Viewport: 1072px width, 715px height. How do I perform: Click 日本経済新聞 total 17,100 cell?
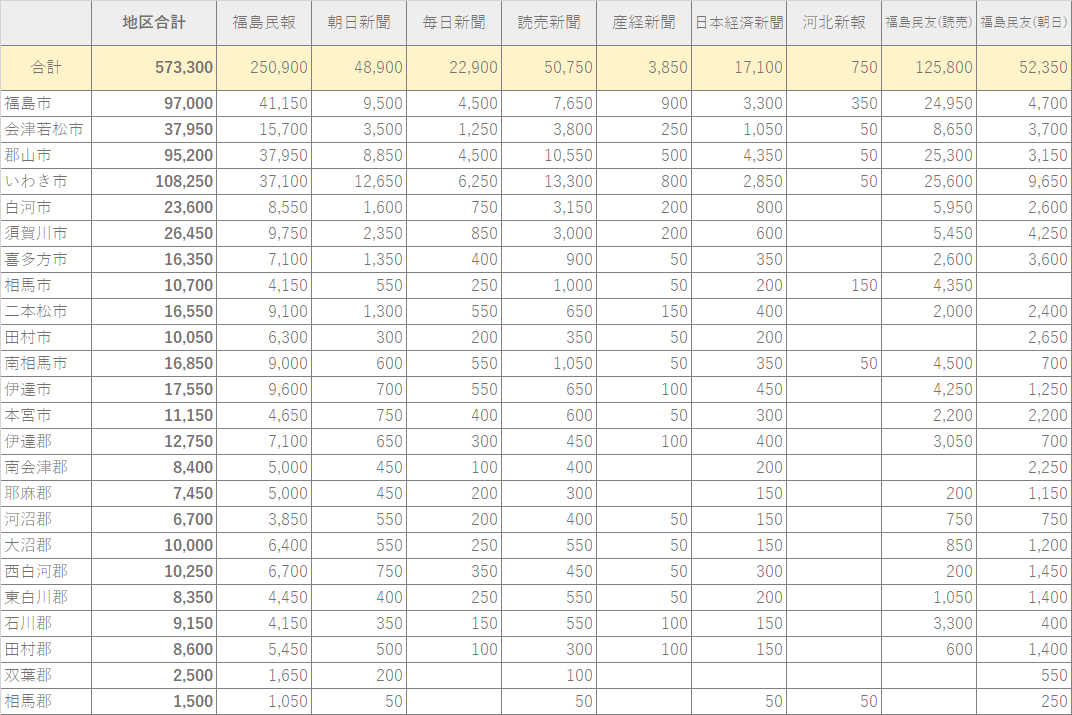pos(739,68)
